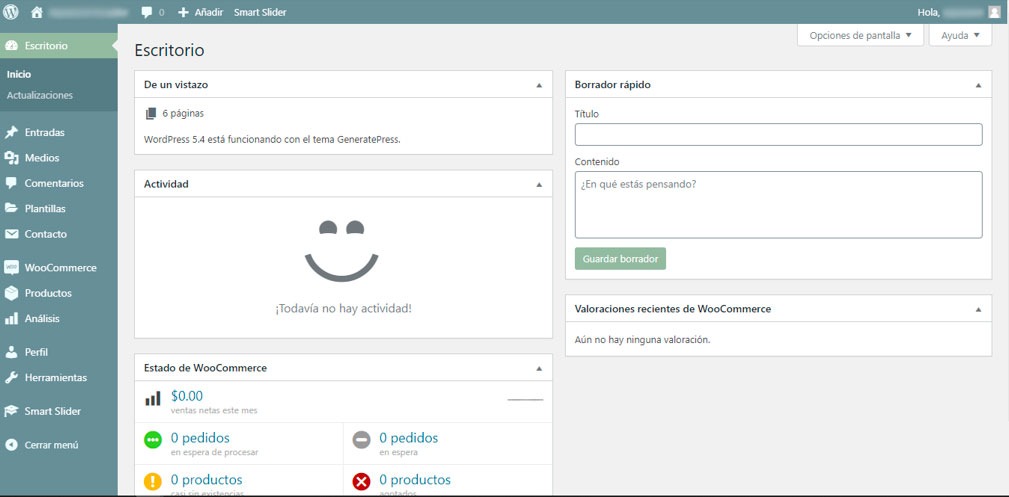Open site home icon in admin bar

[37, 12]
